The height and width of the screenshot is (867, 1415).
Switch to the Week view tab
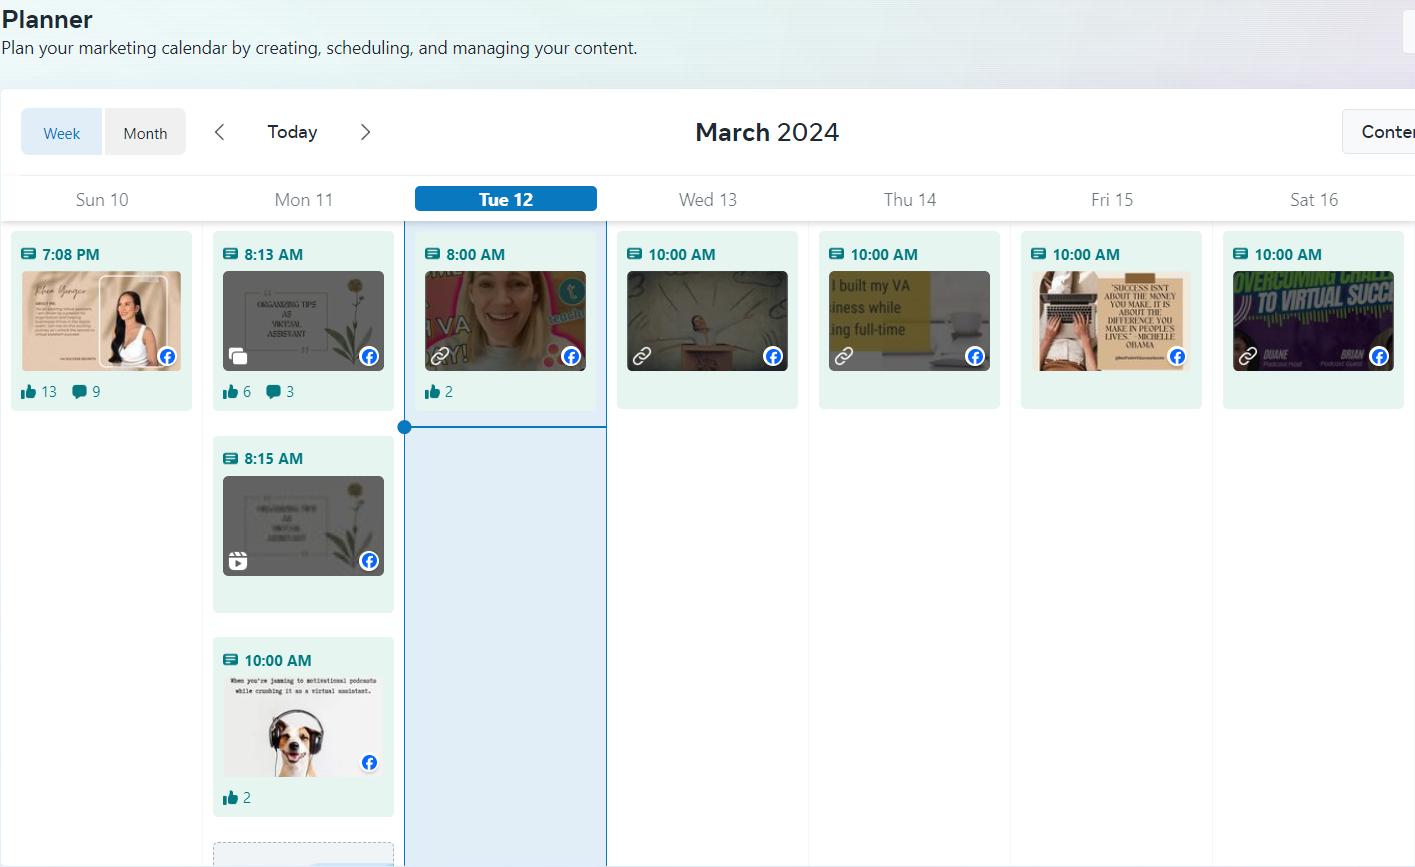click(62, 132)
